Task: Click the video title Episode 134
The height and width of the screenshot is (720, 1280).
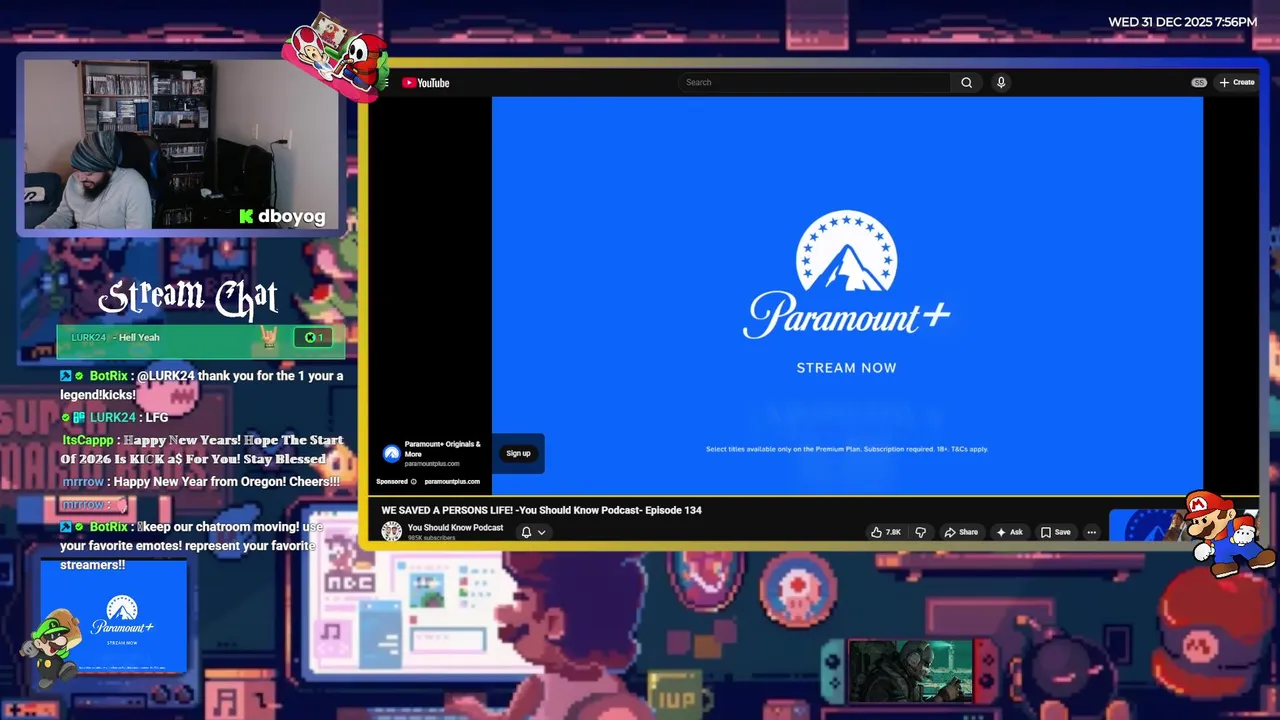Action: [541, 510]
